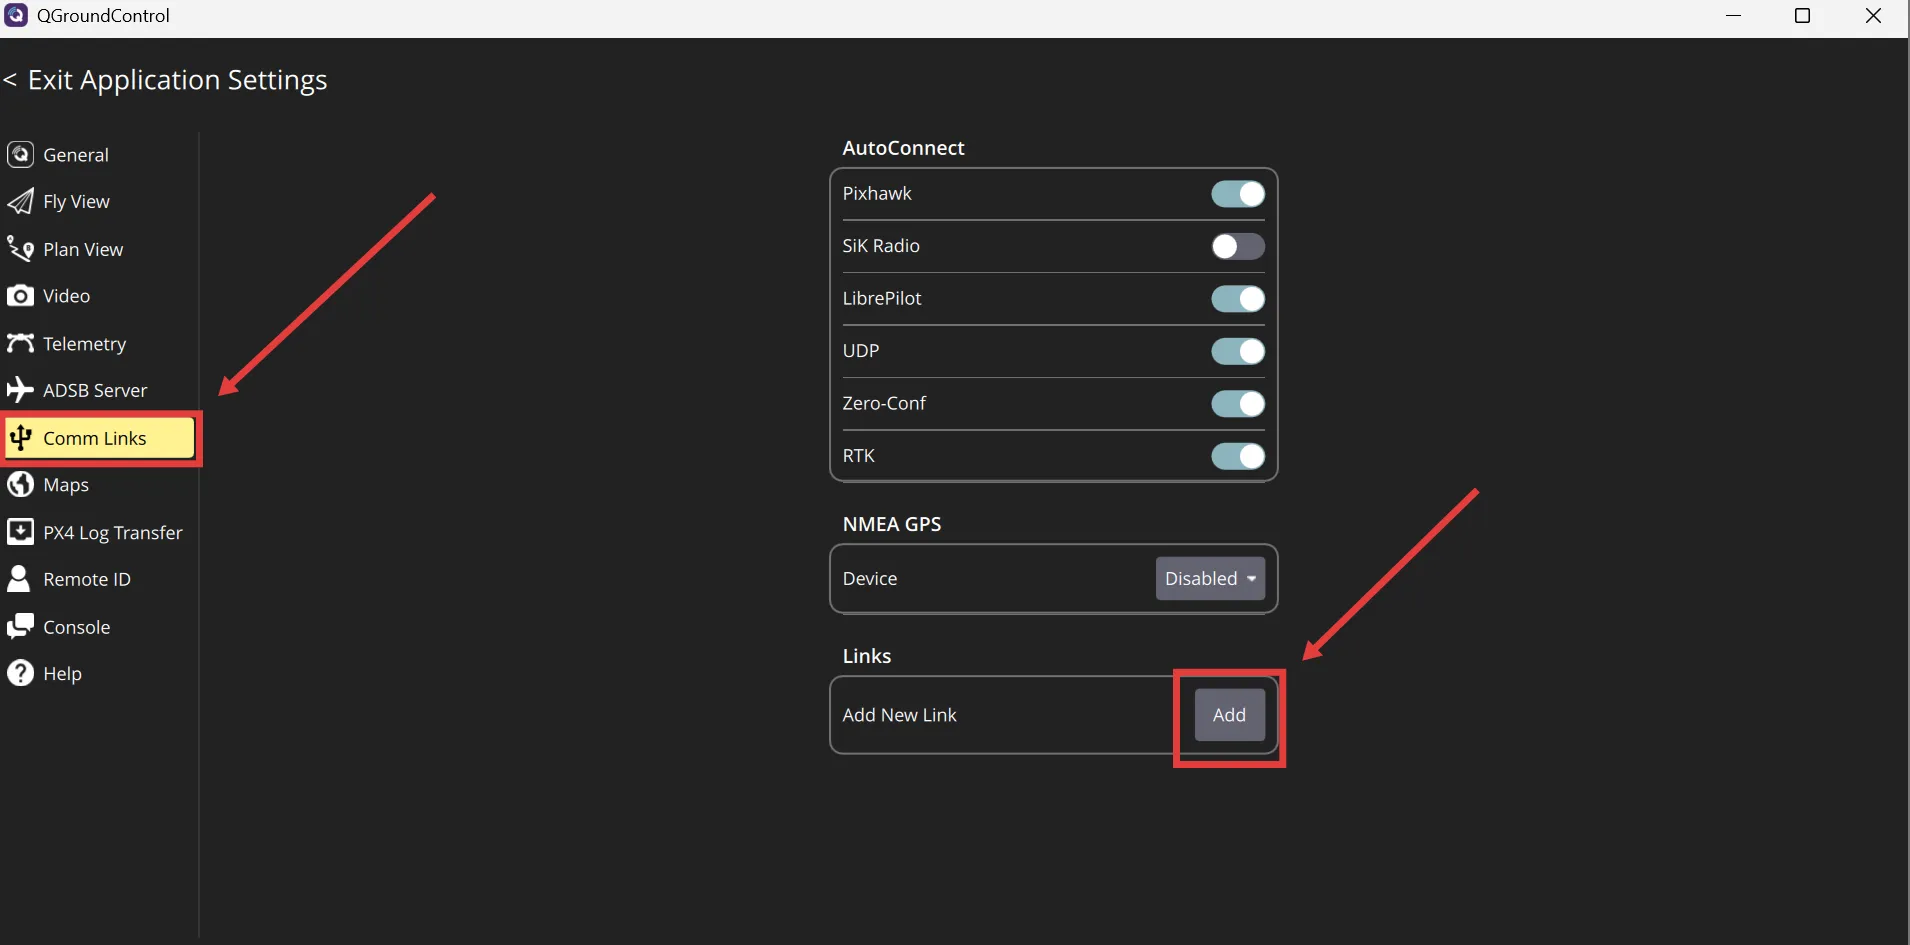Click the AutoConnect section heading

(x=903, y=148)
